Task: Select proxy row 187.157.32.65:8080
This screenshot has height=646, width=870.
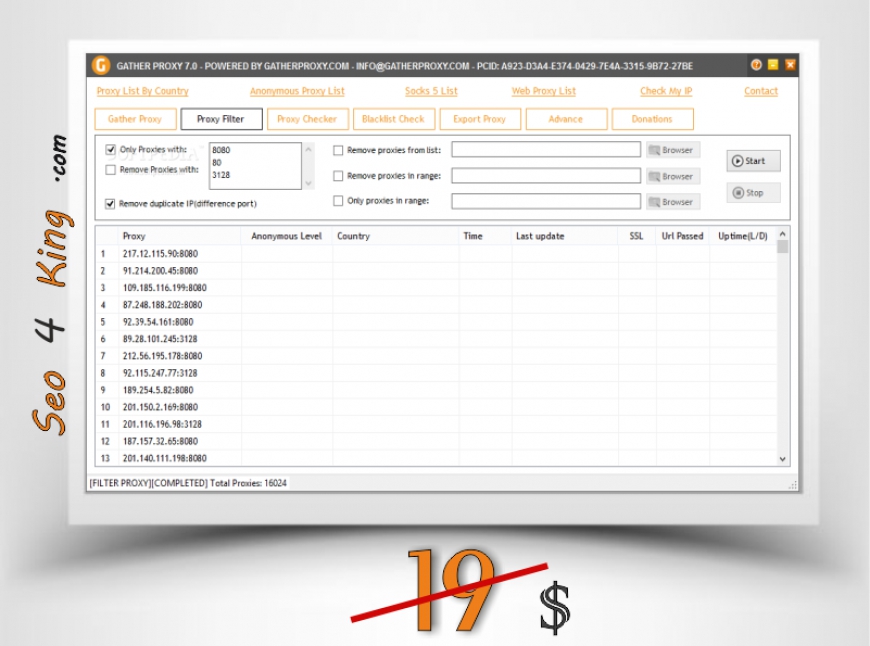Action: 436,441
